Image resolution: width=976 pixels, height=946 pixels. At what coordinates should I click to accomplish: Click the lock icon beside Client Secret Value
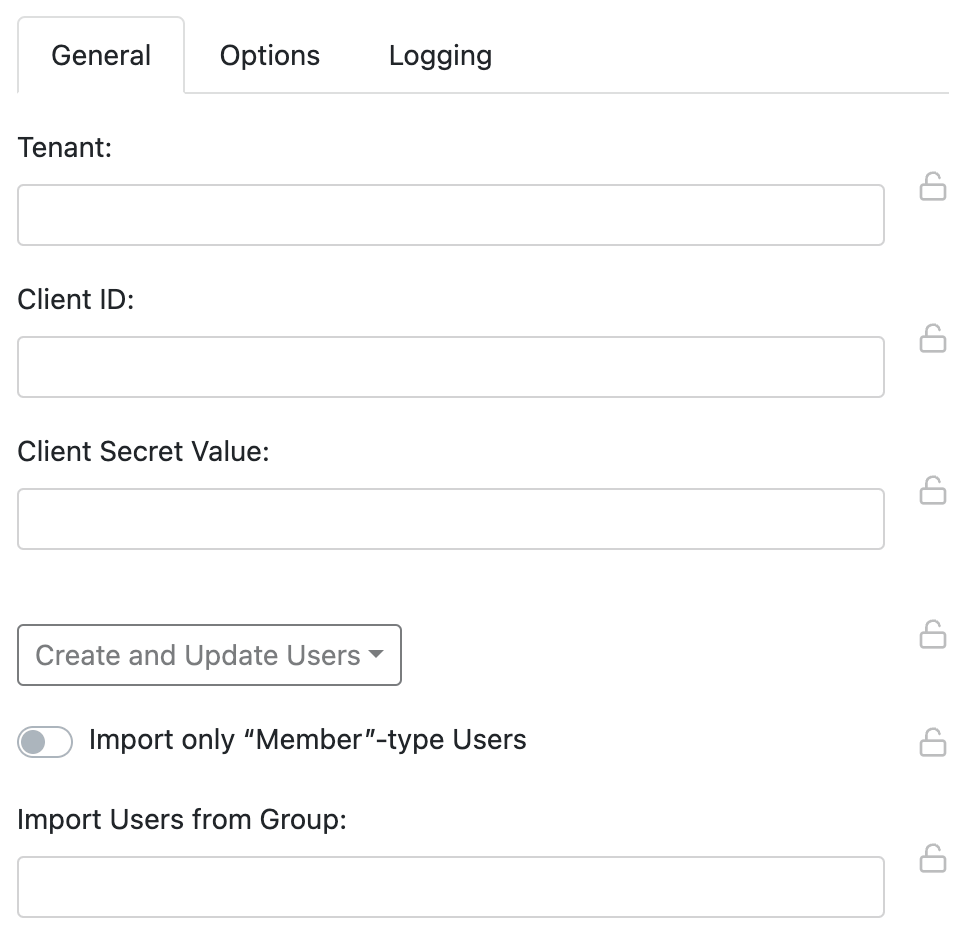coord(933,491)
